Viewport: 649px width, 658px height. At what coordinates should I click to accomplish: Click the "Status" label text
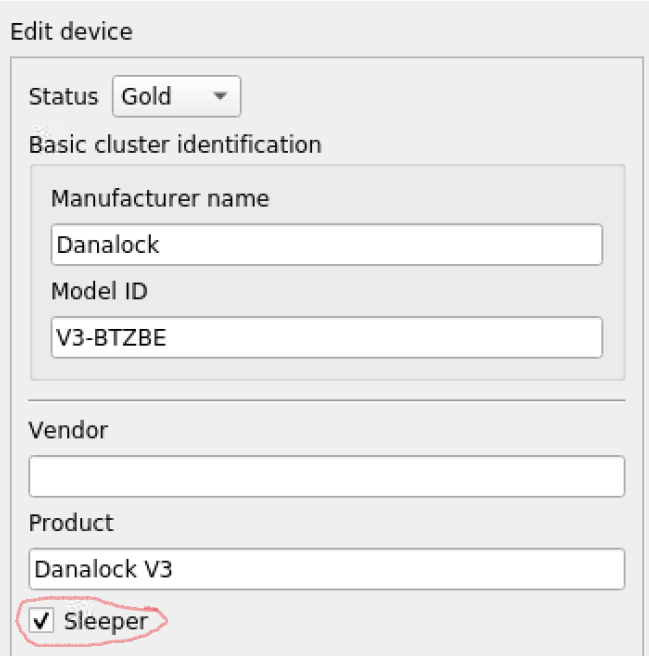(x=64, y=97)
